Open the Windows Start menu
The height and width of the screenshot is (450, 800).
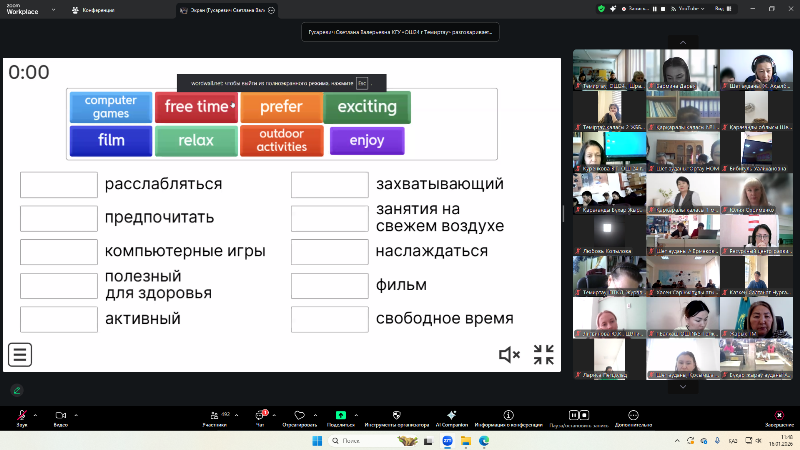point(318,440)
